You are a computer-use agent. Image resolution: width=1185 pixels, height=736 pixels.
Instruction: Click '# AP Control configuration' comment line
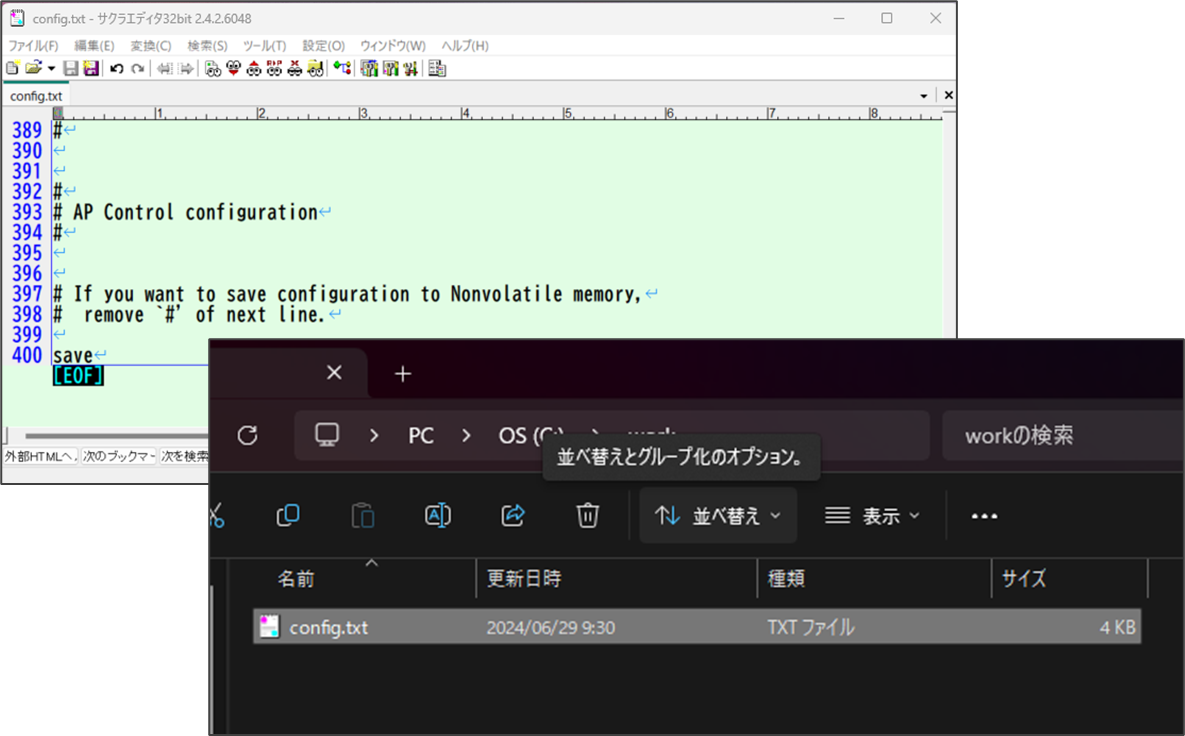tap(185, 212)
